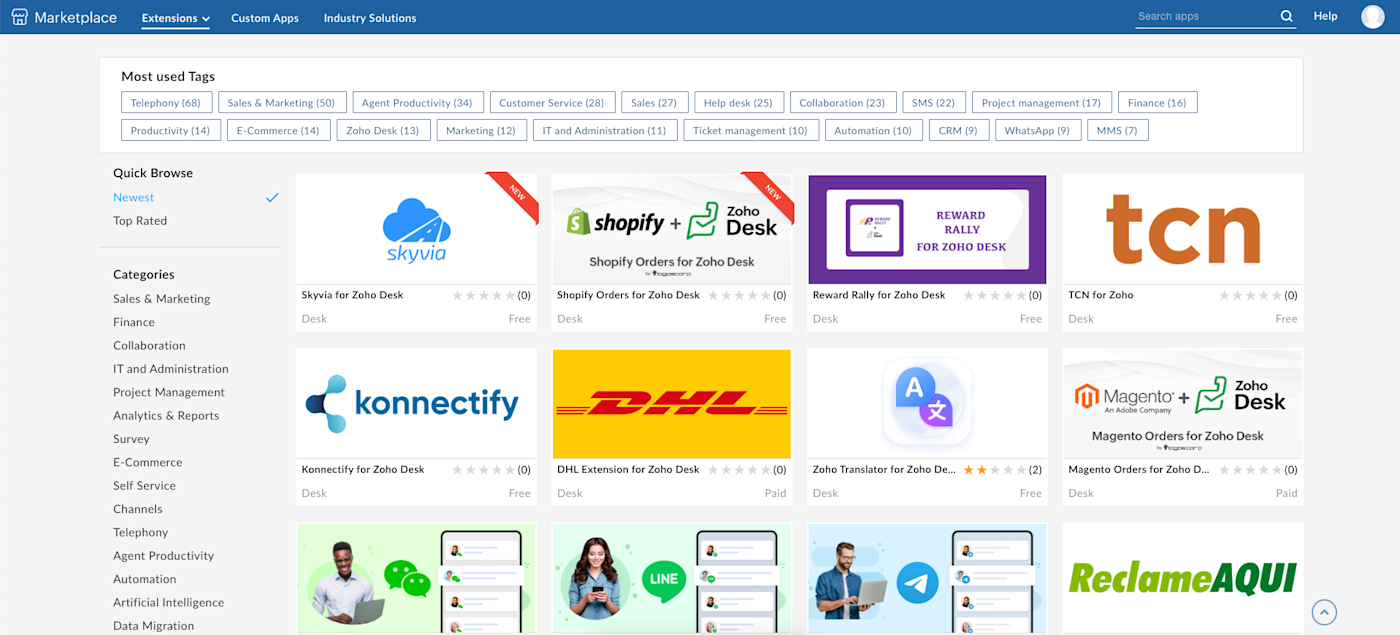Open the WeChat extension thumbnail

pos(416,578)
